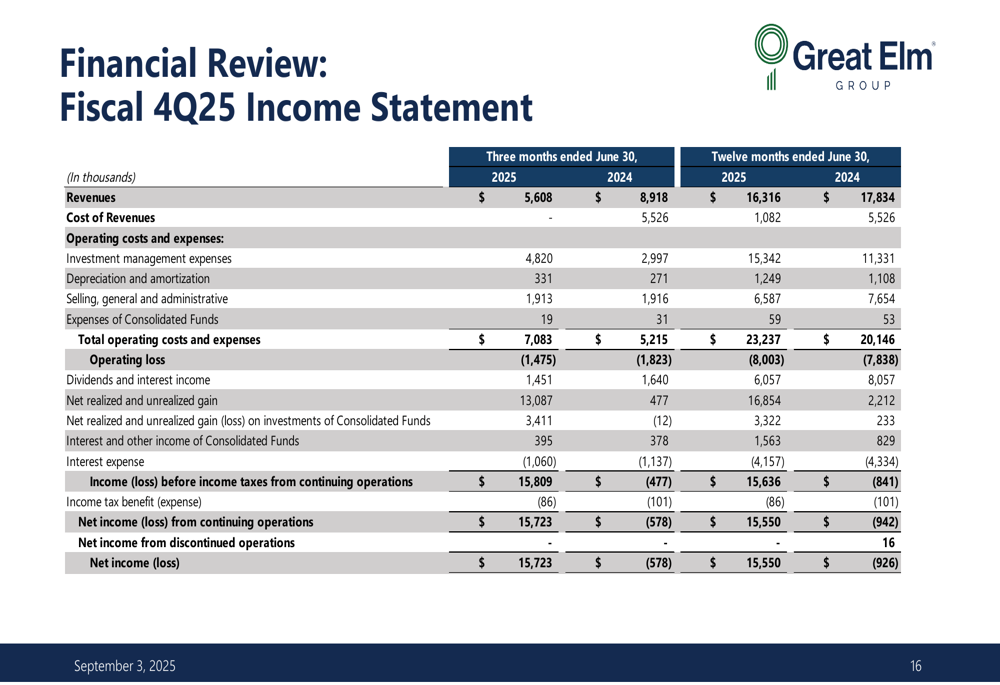
Task: Click twelve-month 2025 revenue 16,316
Action: click(763, 198)
